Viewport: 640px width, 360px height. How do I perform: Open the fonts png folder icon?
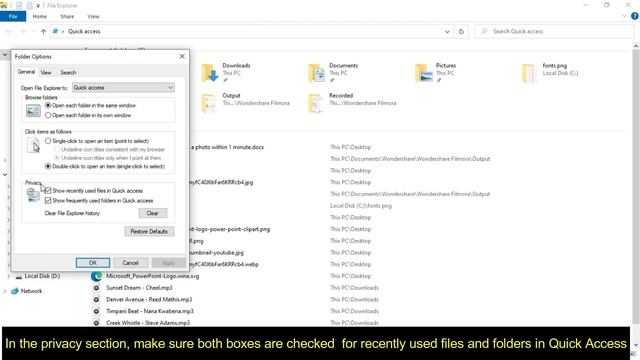(x=529, y=73)
